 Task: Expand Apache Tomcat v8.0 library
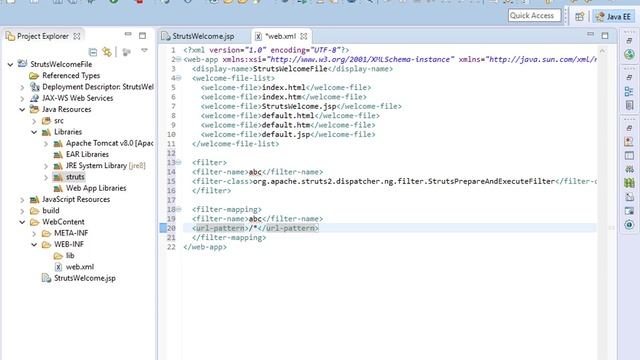coord(46,143)
